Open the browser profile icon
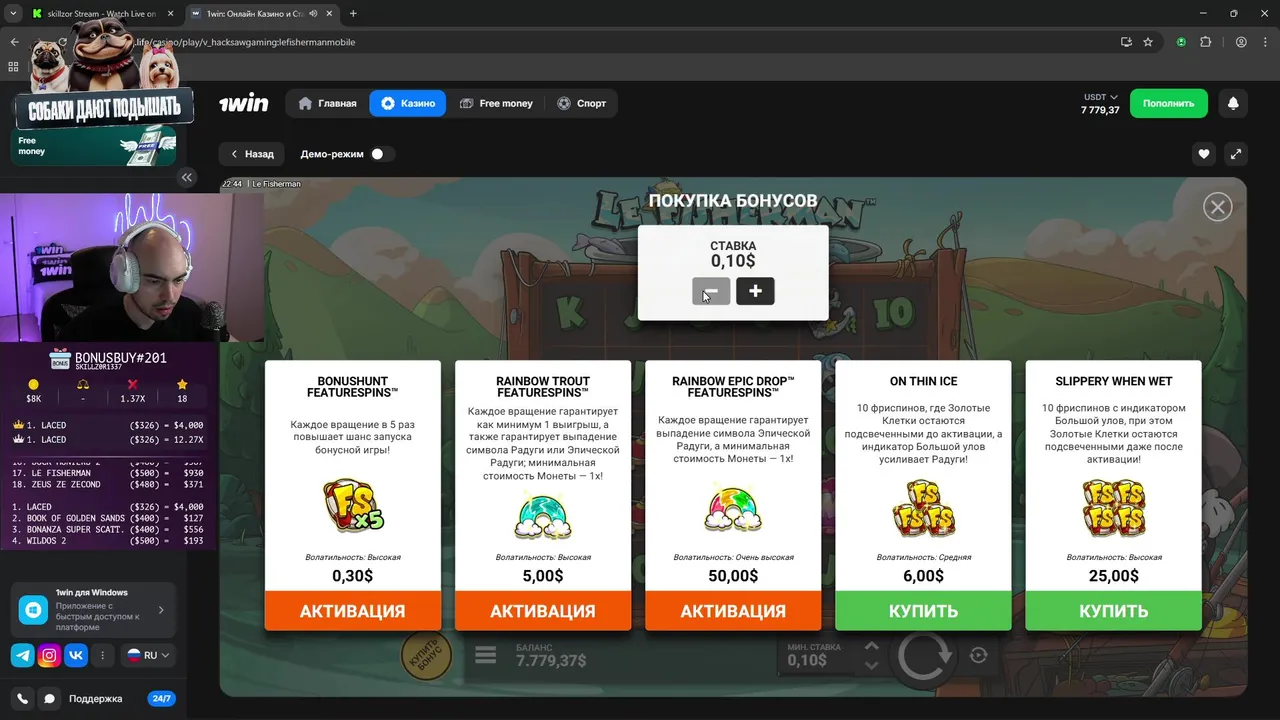This screenshot has height=720, width=1280. pyautogui.click(x=1241, y=42)
